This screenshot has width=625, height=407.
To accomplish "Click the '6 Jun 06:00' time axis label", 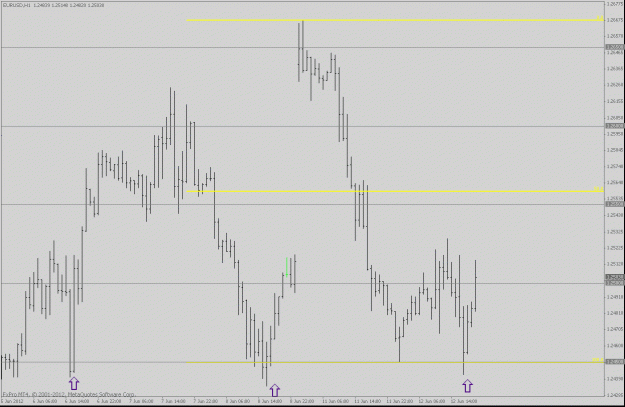I will (x=44, y=401).
